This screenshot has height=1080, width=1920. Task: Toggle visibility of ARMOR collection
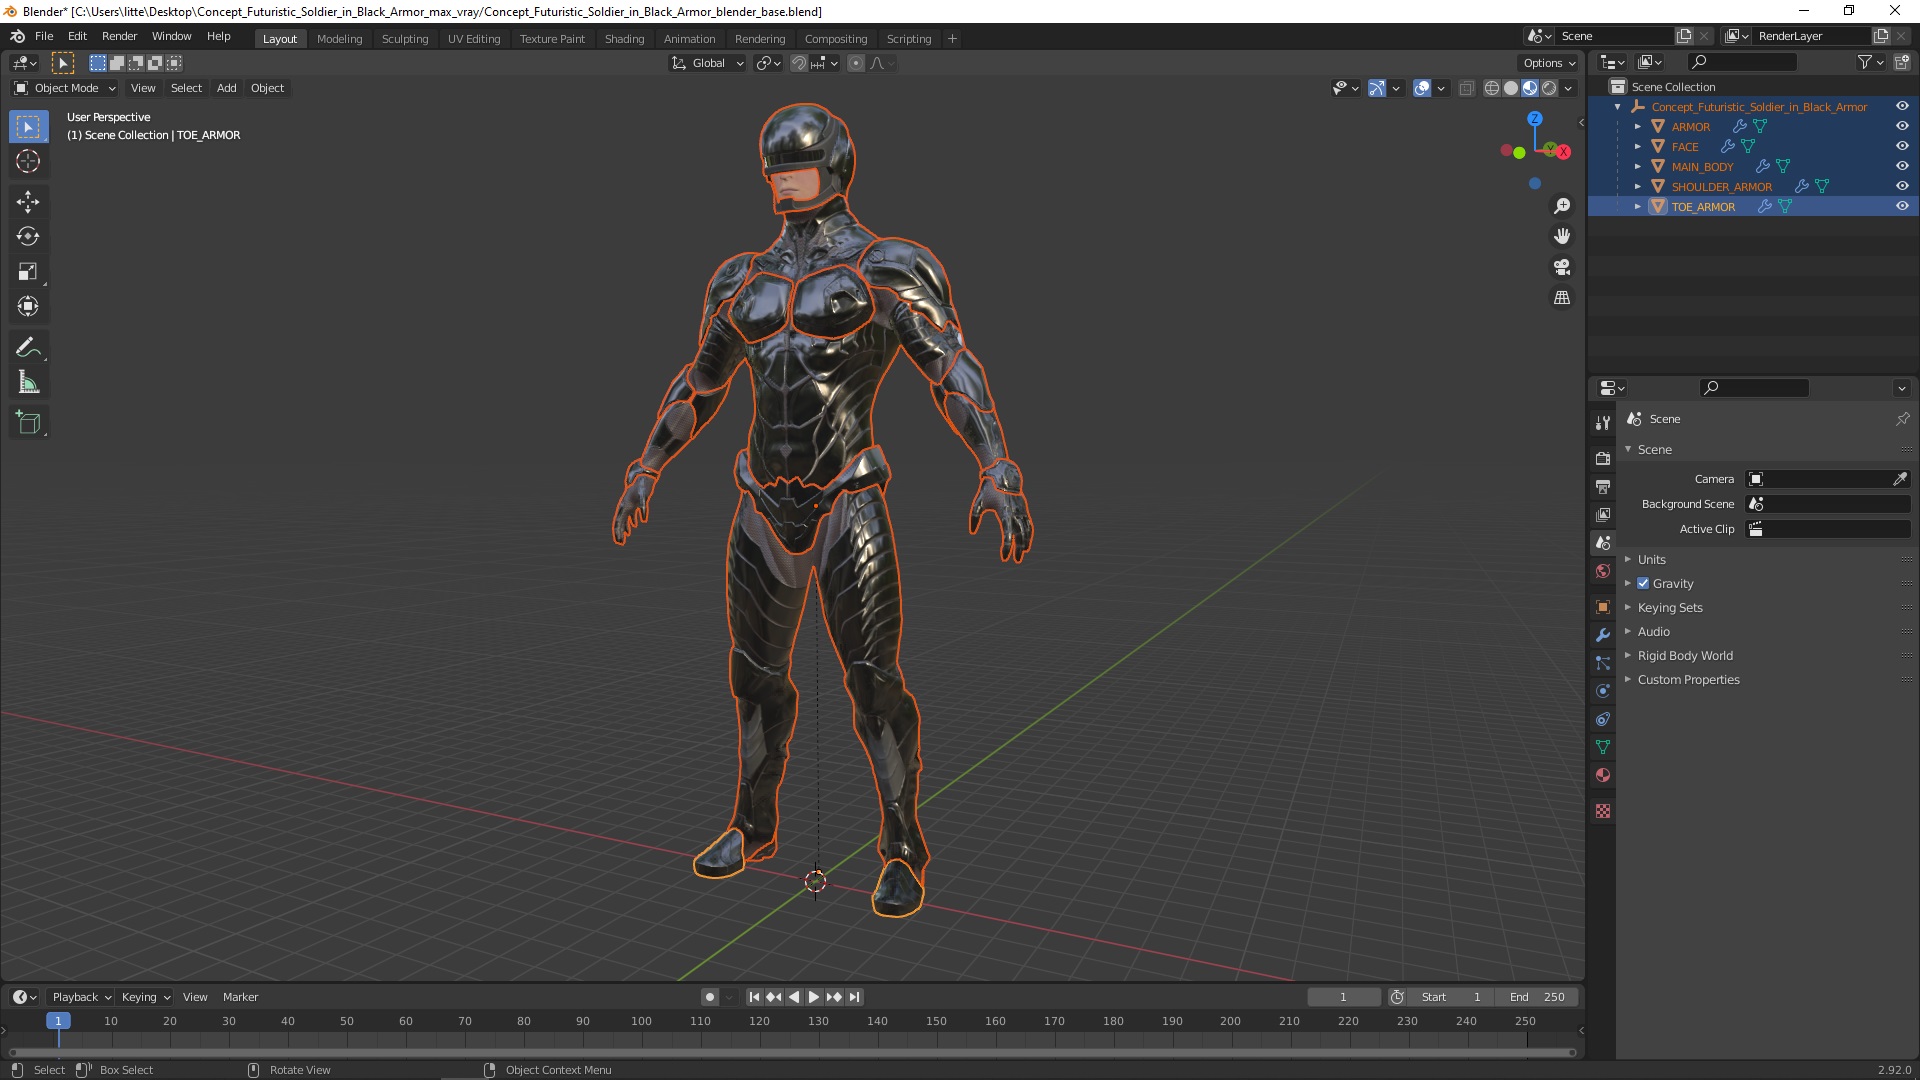1904,127
